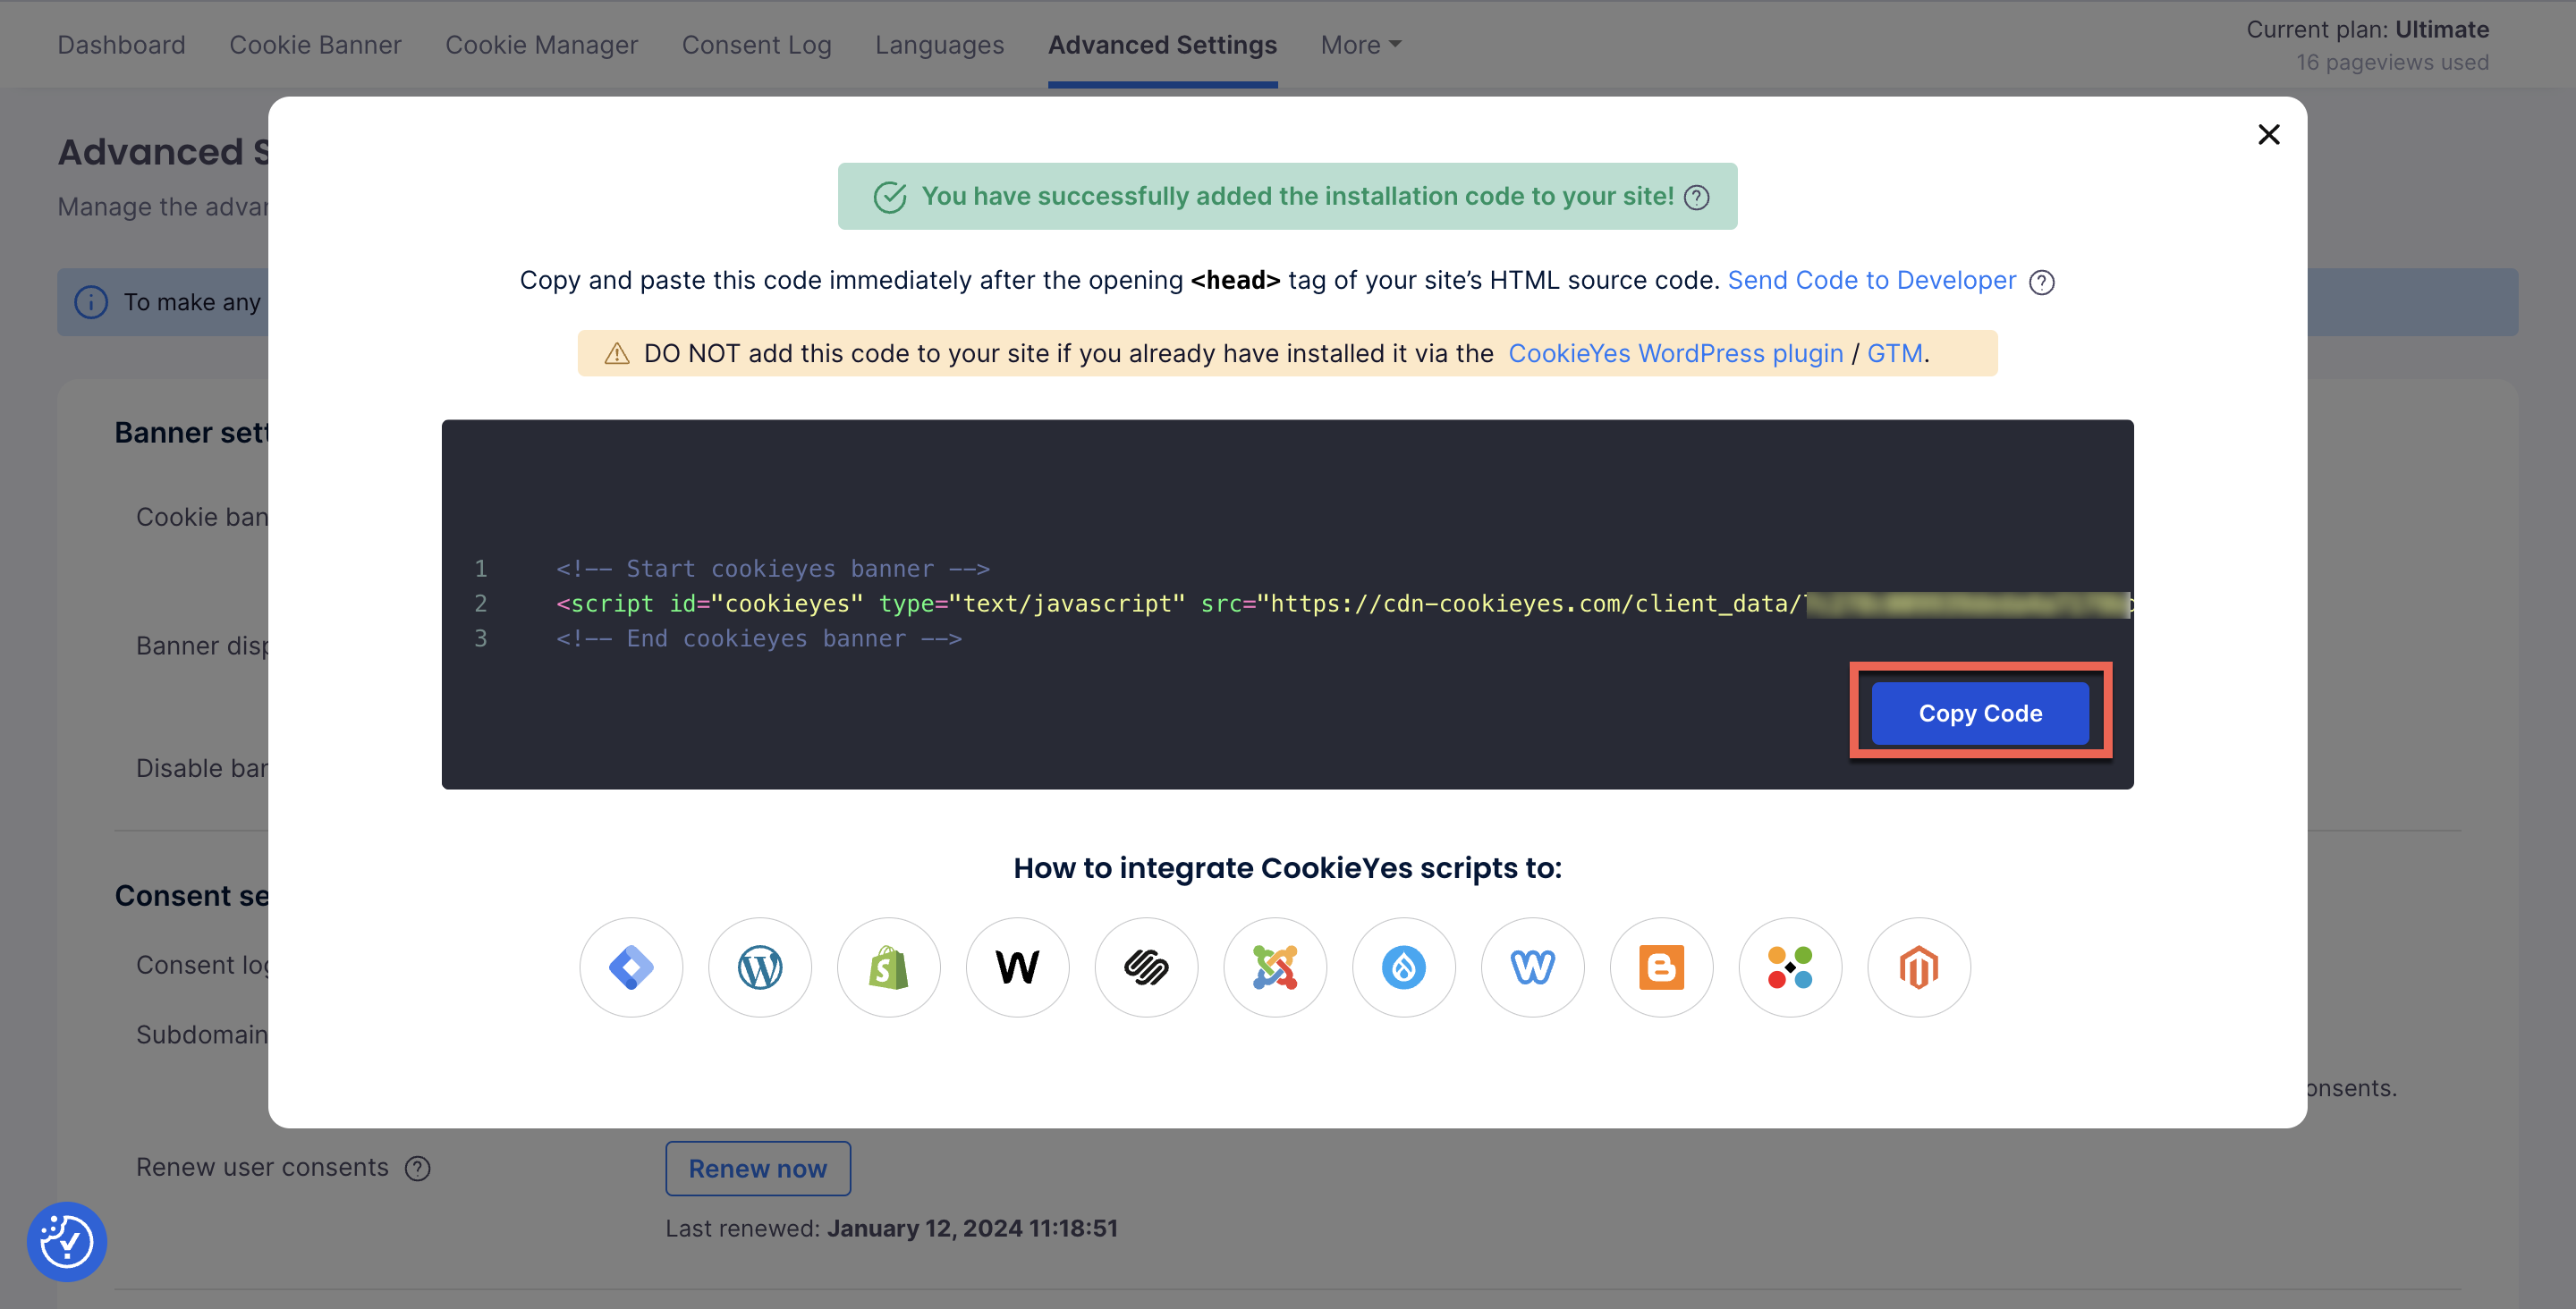Screen dimensions: 2576x1309
Task: Click the green success checkmark icon
Action: [890, 197]
